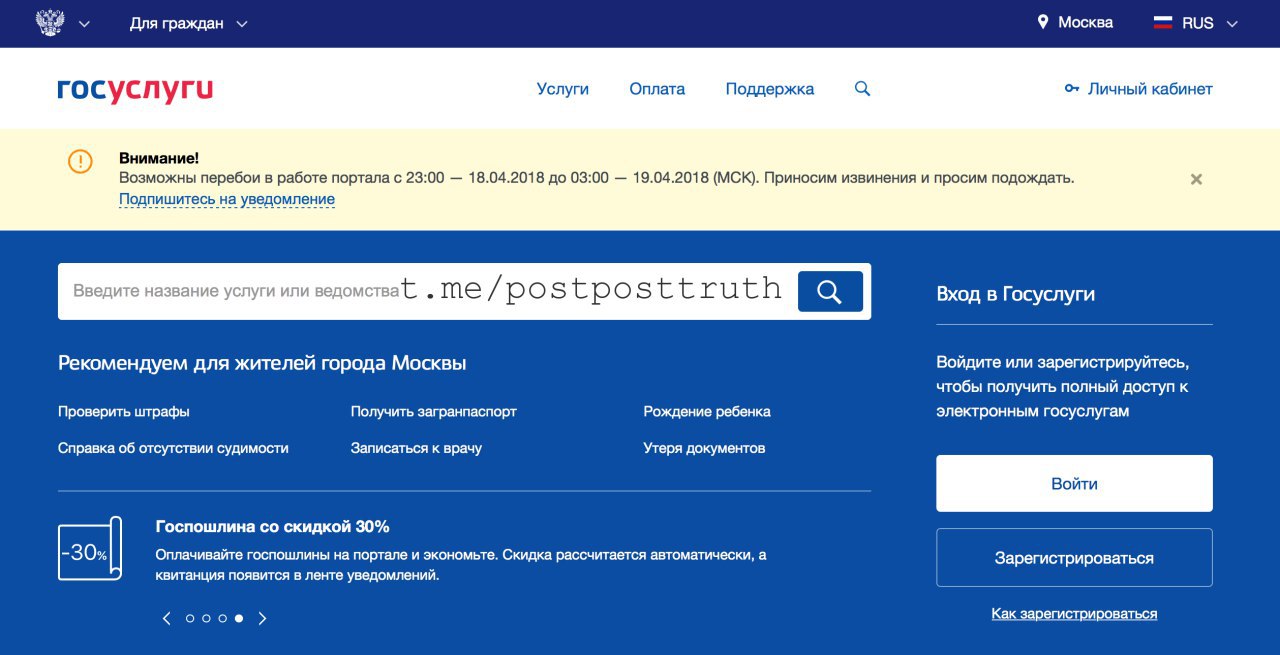
Task: Click the -30% discount receipt icon
Action: (x=90, y=549)
